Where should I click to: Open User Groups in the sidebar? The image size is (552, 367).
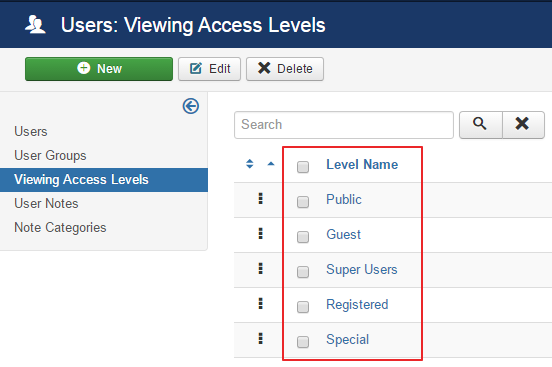pyautogui.click(x=50, y=155)
